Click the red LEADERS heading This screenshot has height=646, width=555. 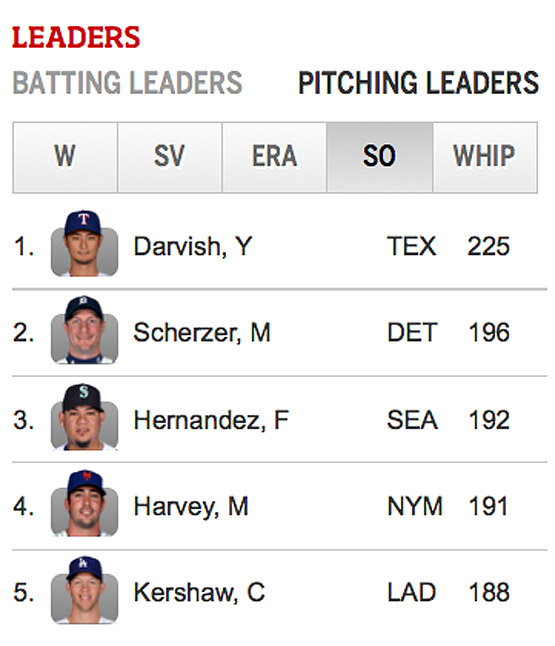click(76, 37)
